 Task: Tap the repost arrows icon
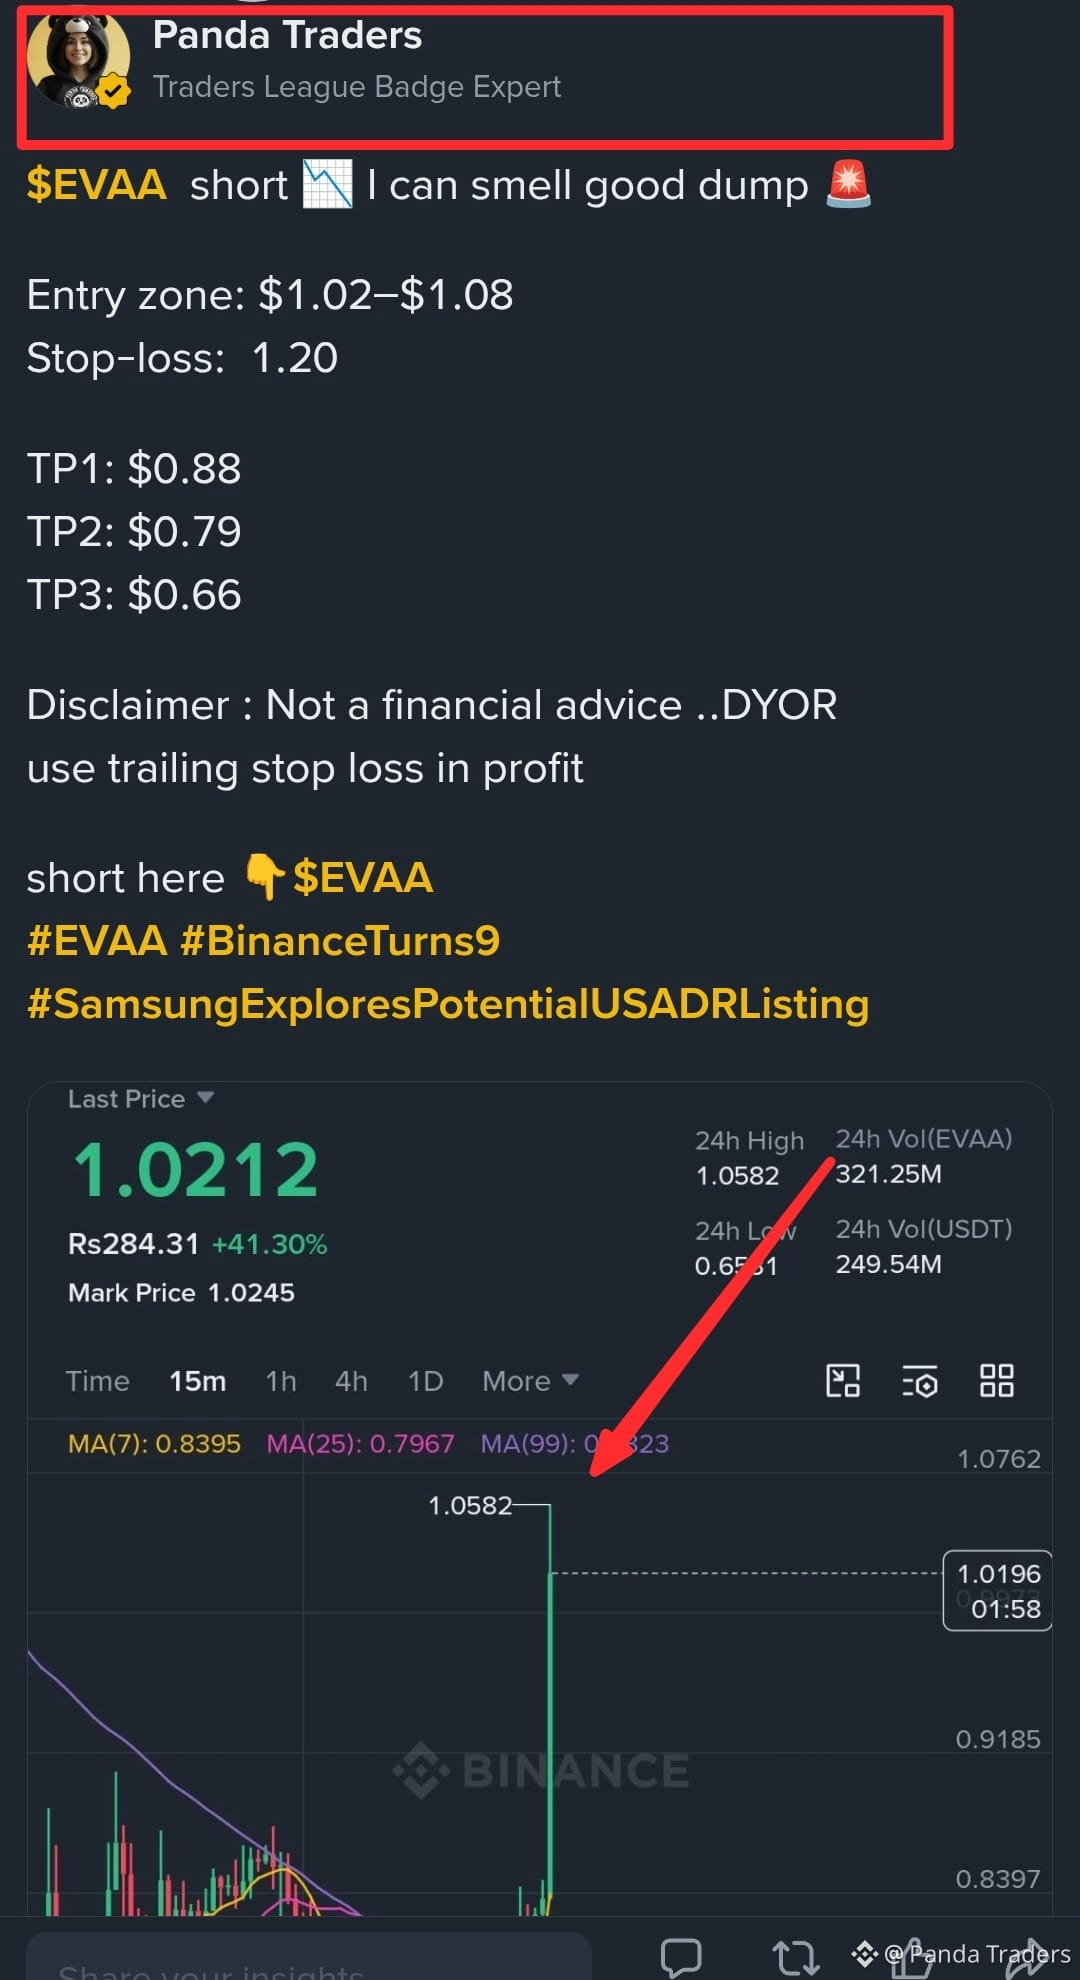796,1957
